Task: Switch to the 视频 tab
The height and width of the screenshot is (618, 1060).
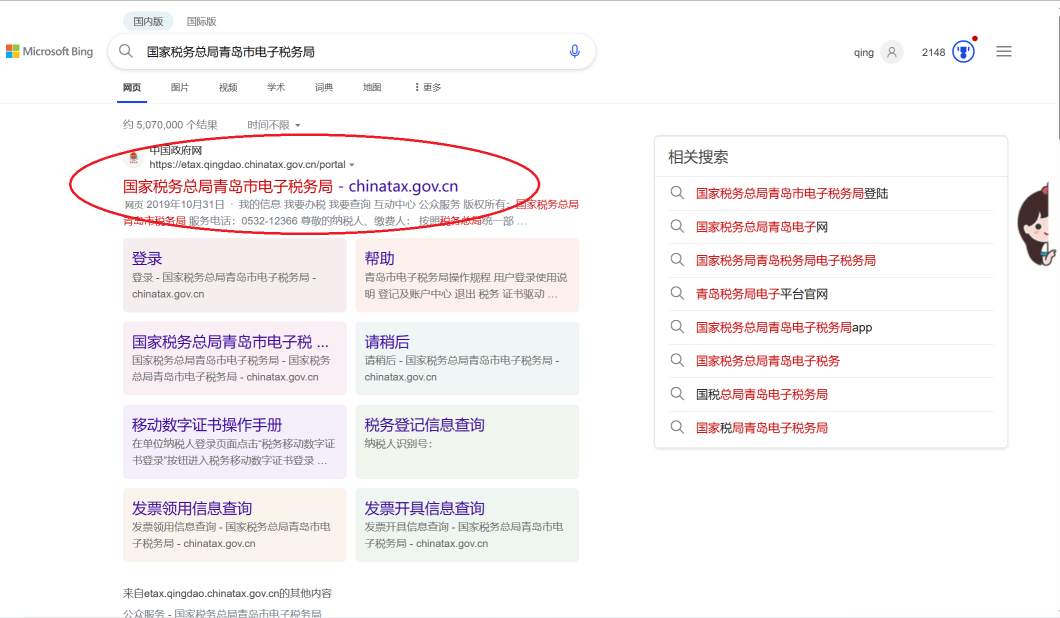Action: [x=228, y=88]
